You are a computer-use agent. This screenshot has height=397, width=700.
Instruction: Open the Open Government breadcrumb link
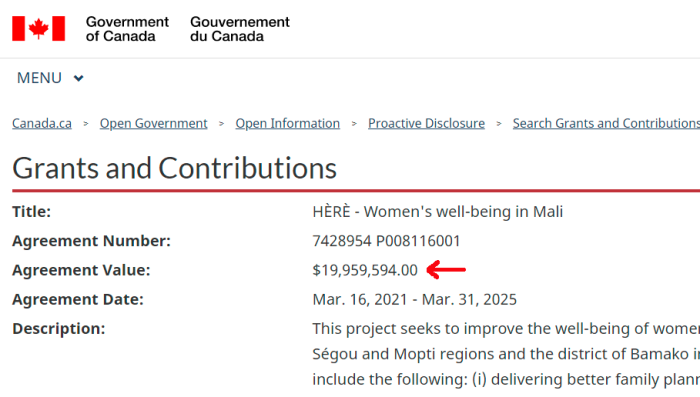pos(154,123)
